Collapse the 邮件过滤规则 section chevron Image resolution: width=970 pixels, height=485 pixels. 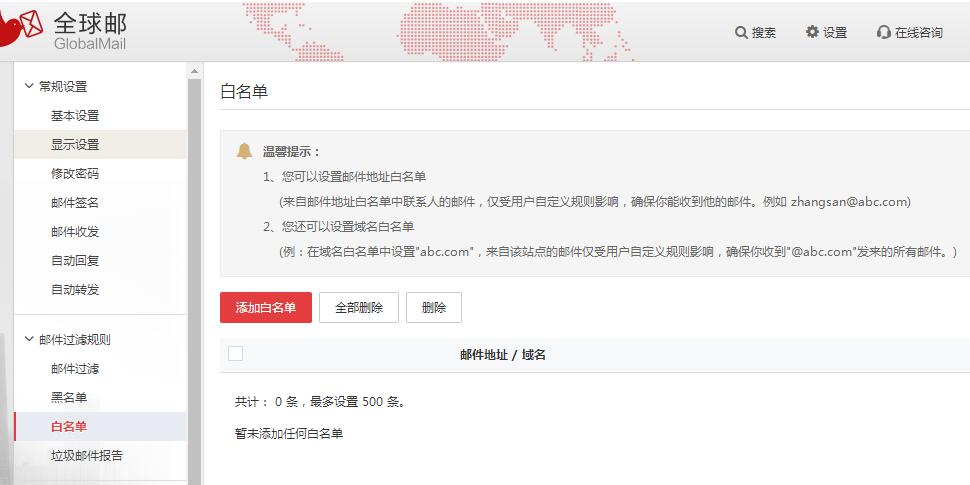(x=29, y=339)
